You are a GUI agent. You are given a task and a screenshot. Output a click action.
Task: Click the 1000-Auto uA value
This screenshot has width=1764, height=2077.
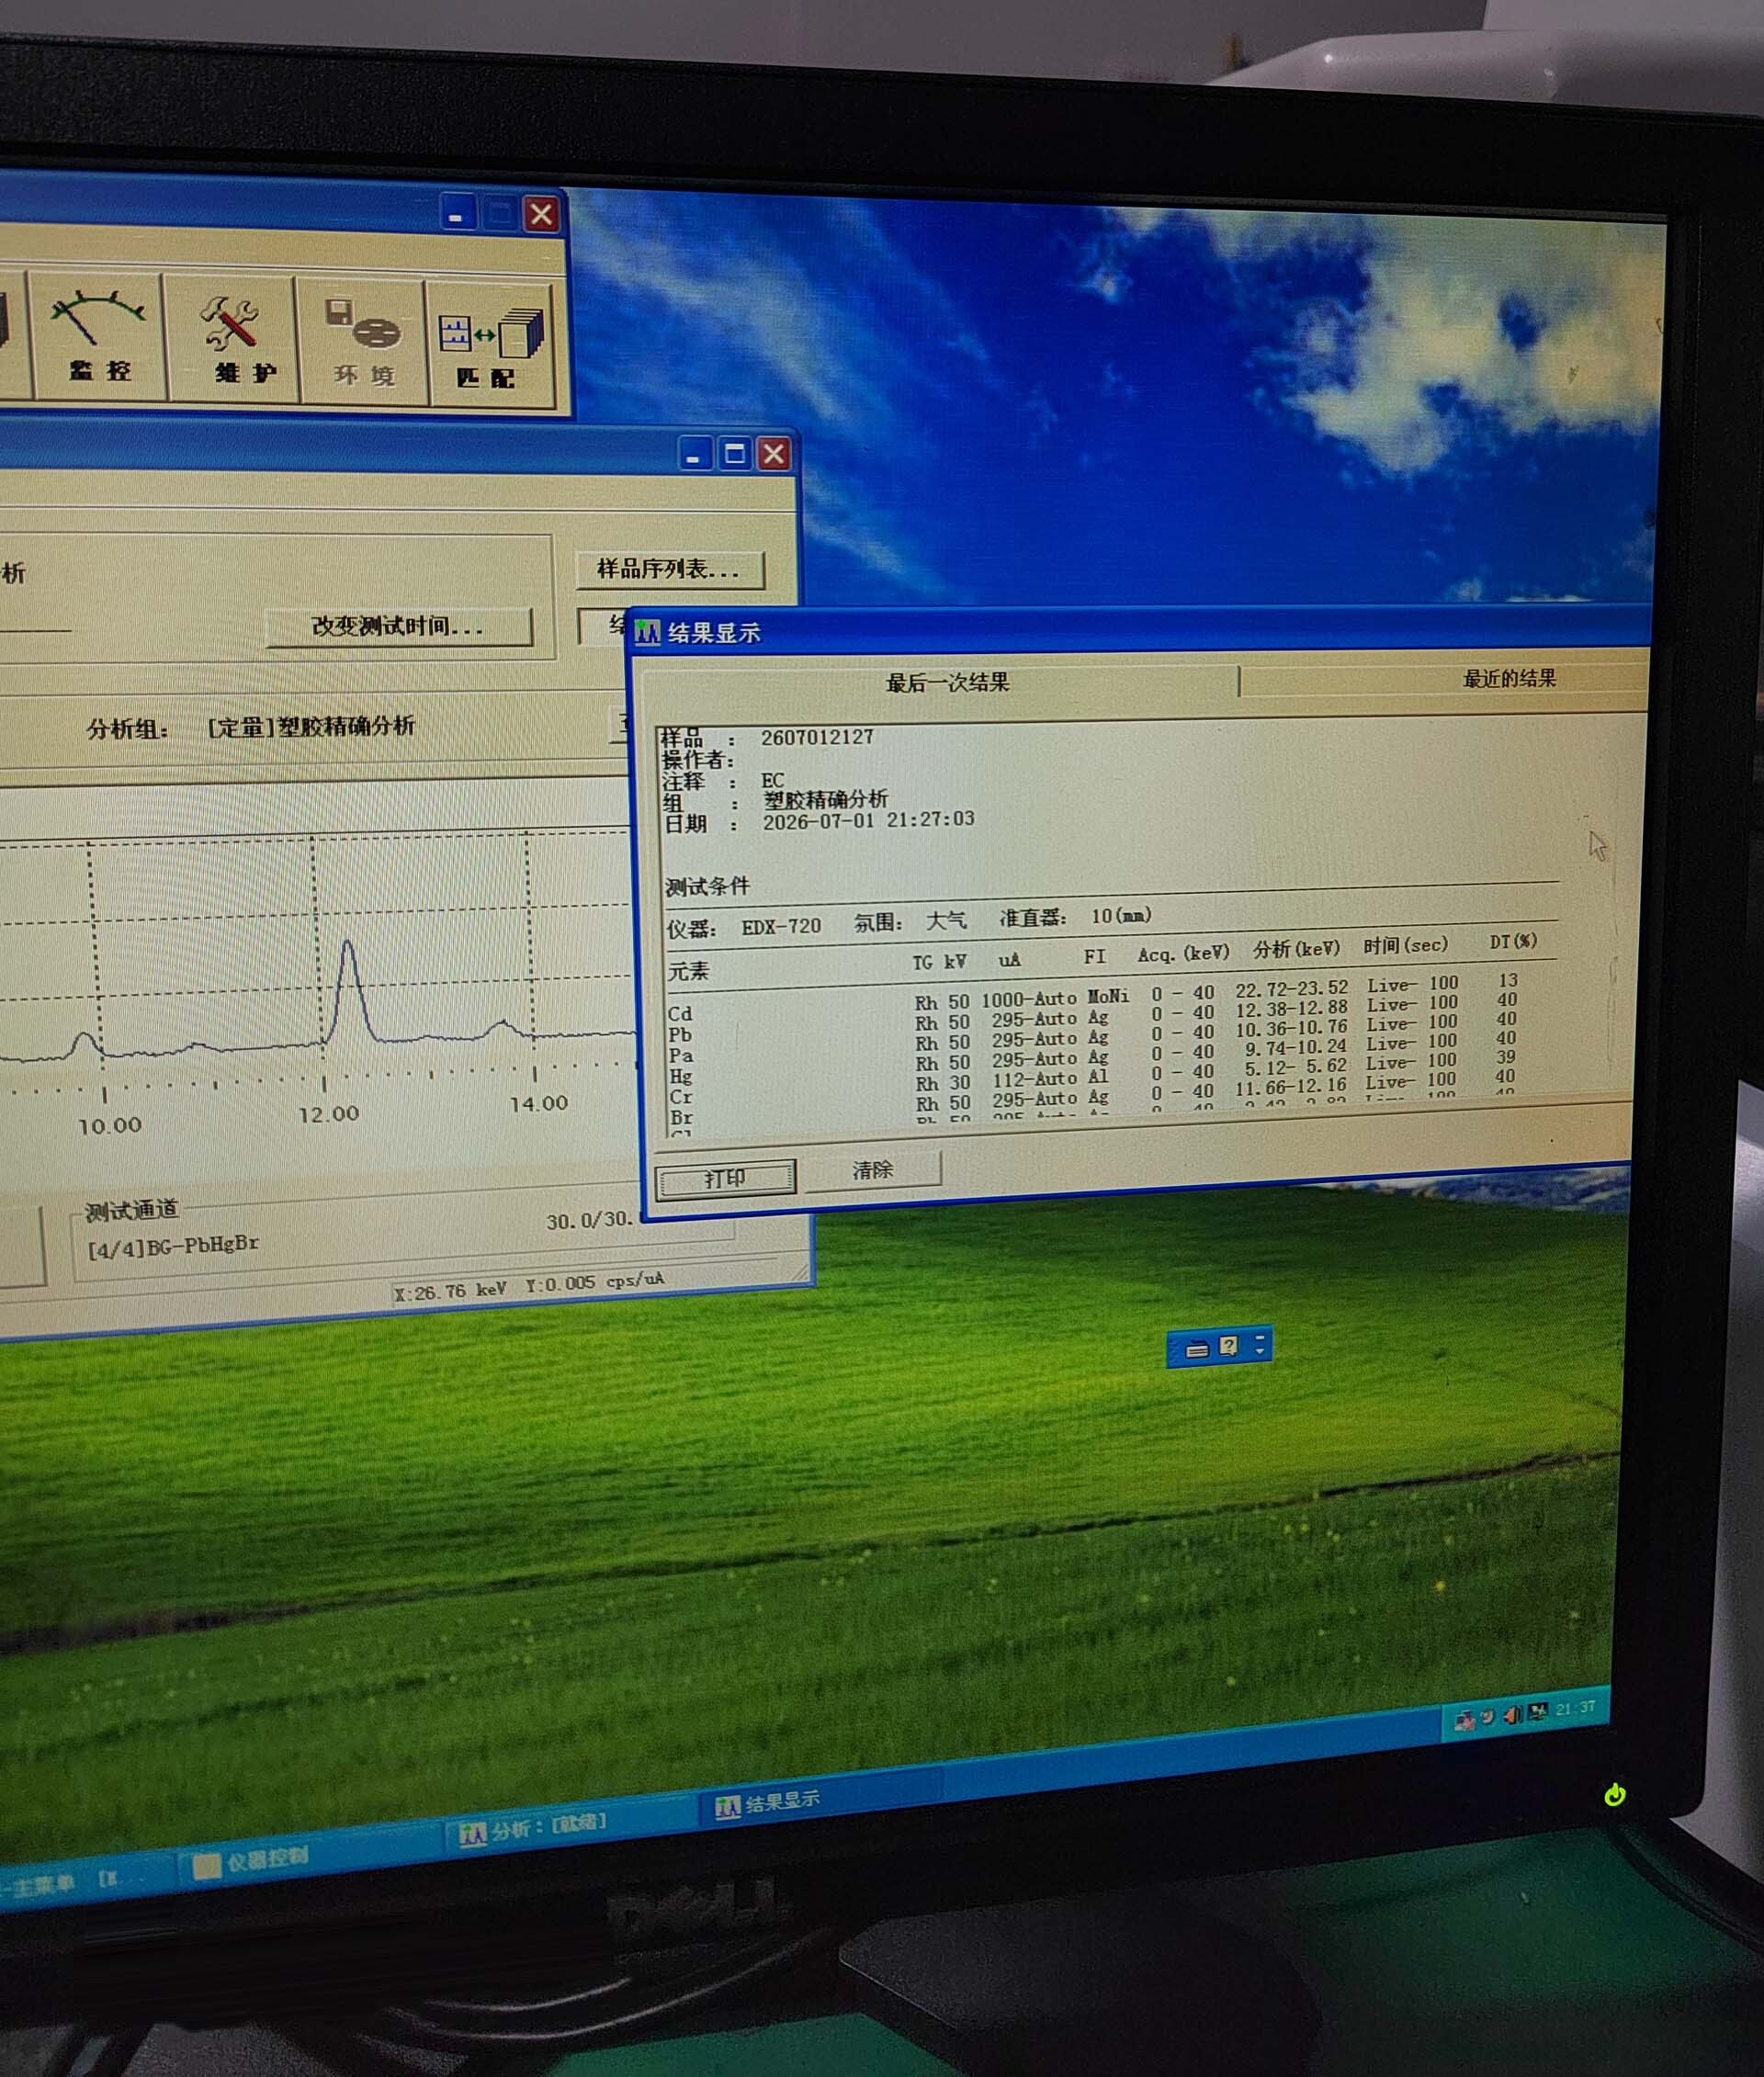(1028, 999)
